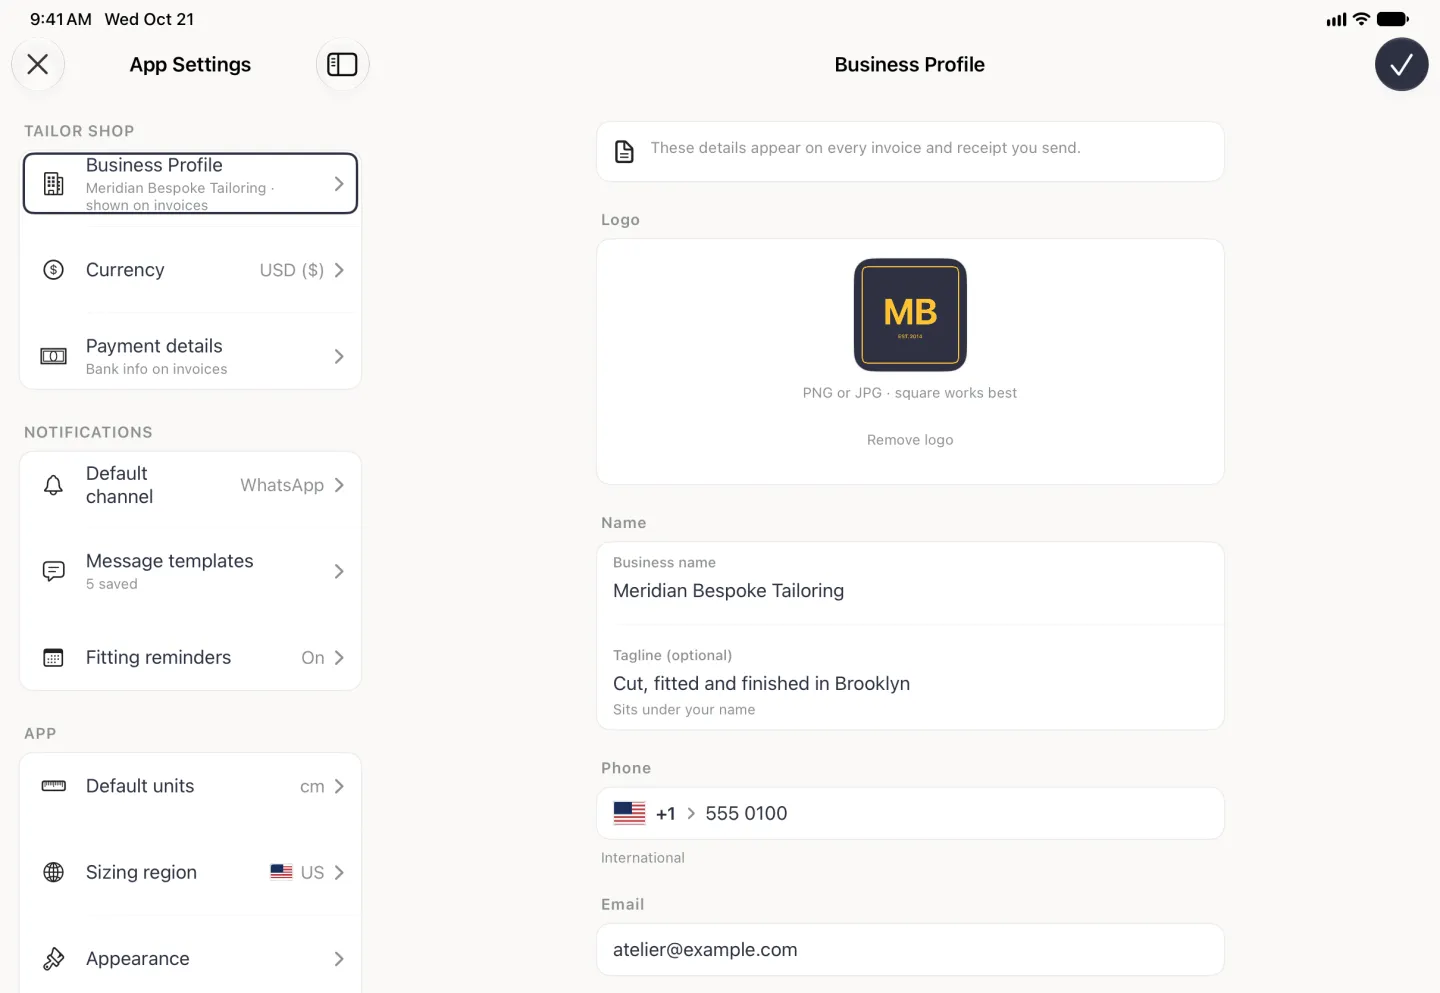Close App Settings with the X button
The width and height of the screenshot is (1440, 993).
click(38, 64)
